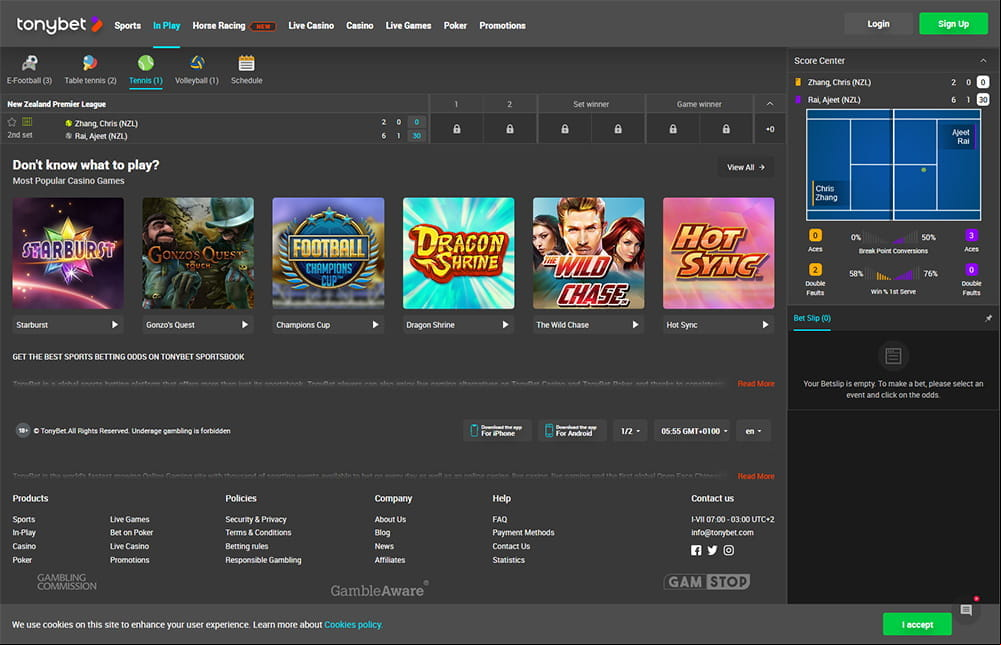Play Hot Sync via its arrow icon

(x=765, y=324)
